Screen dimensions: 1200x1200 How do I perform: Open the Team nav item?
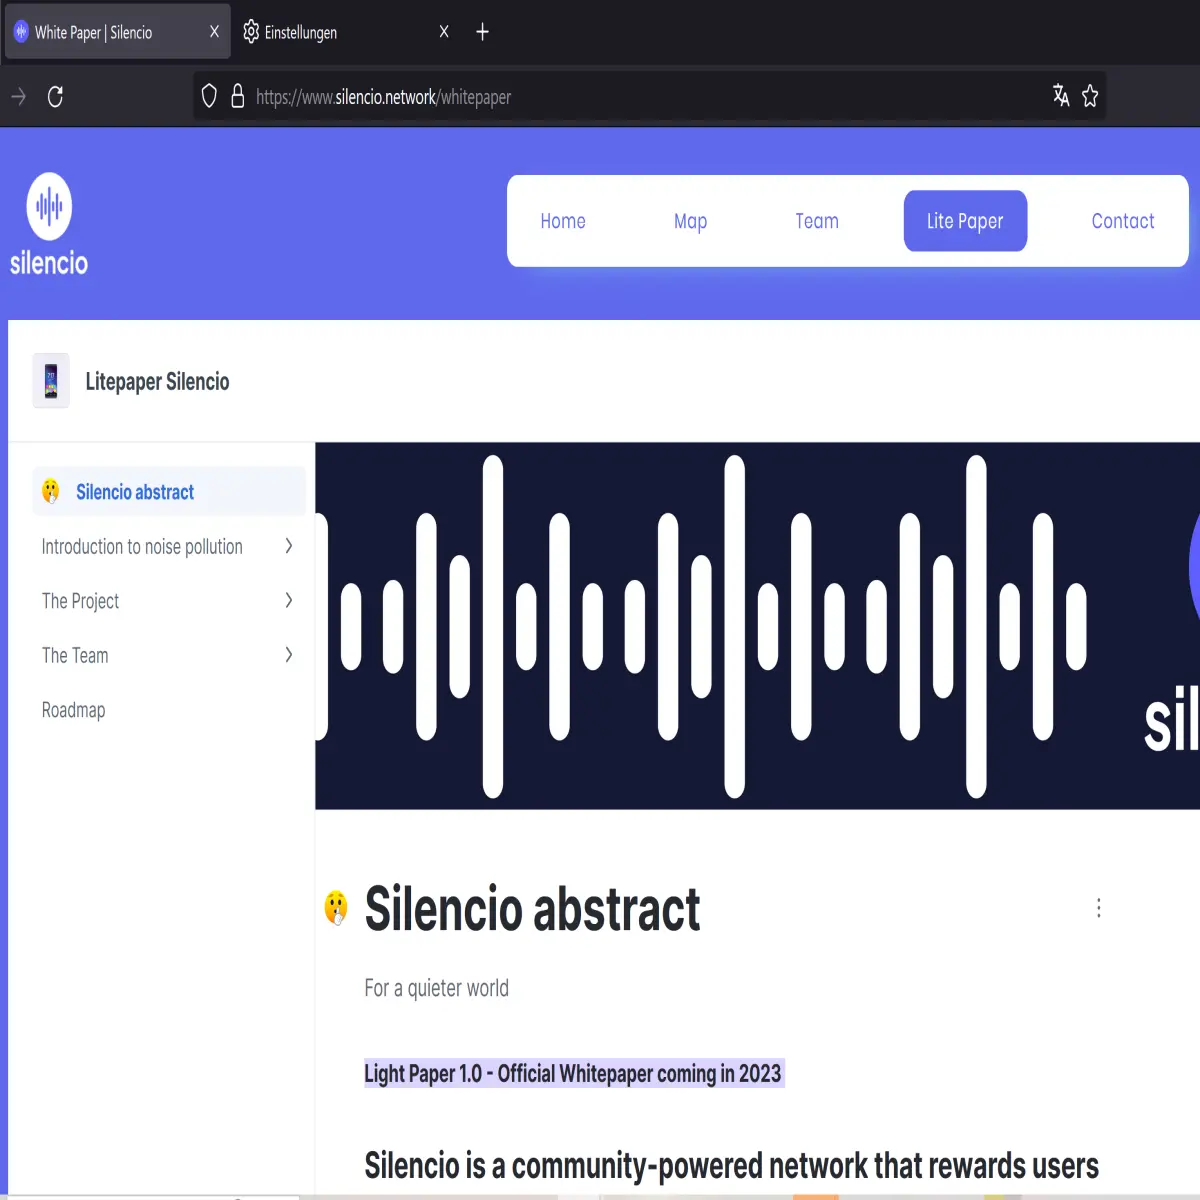(817, 221)
